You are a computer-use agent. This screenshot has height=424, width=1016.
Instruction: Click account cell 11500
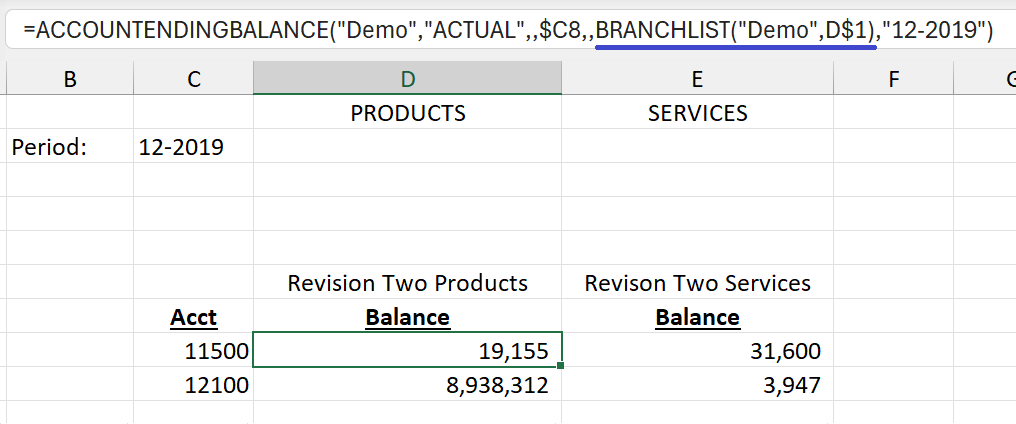click(194, 350)
